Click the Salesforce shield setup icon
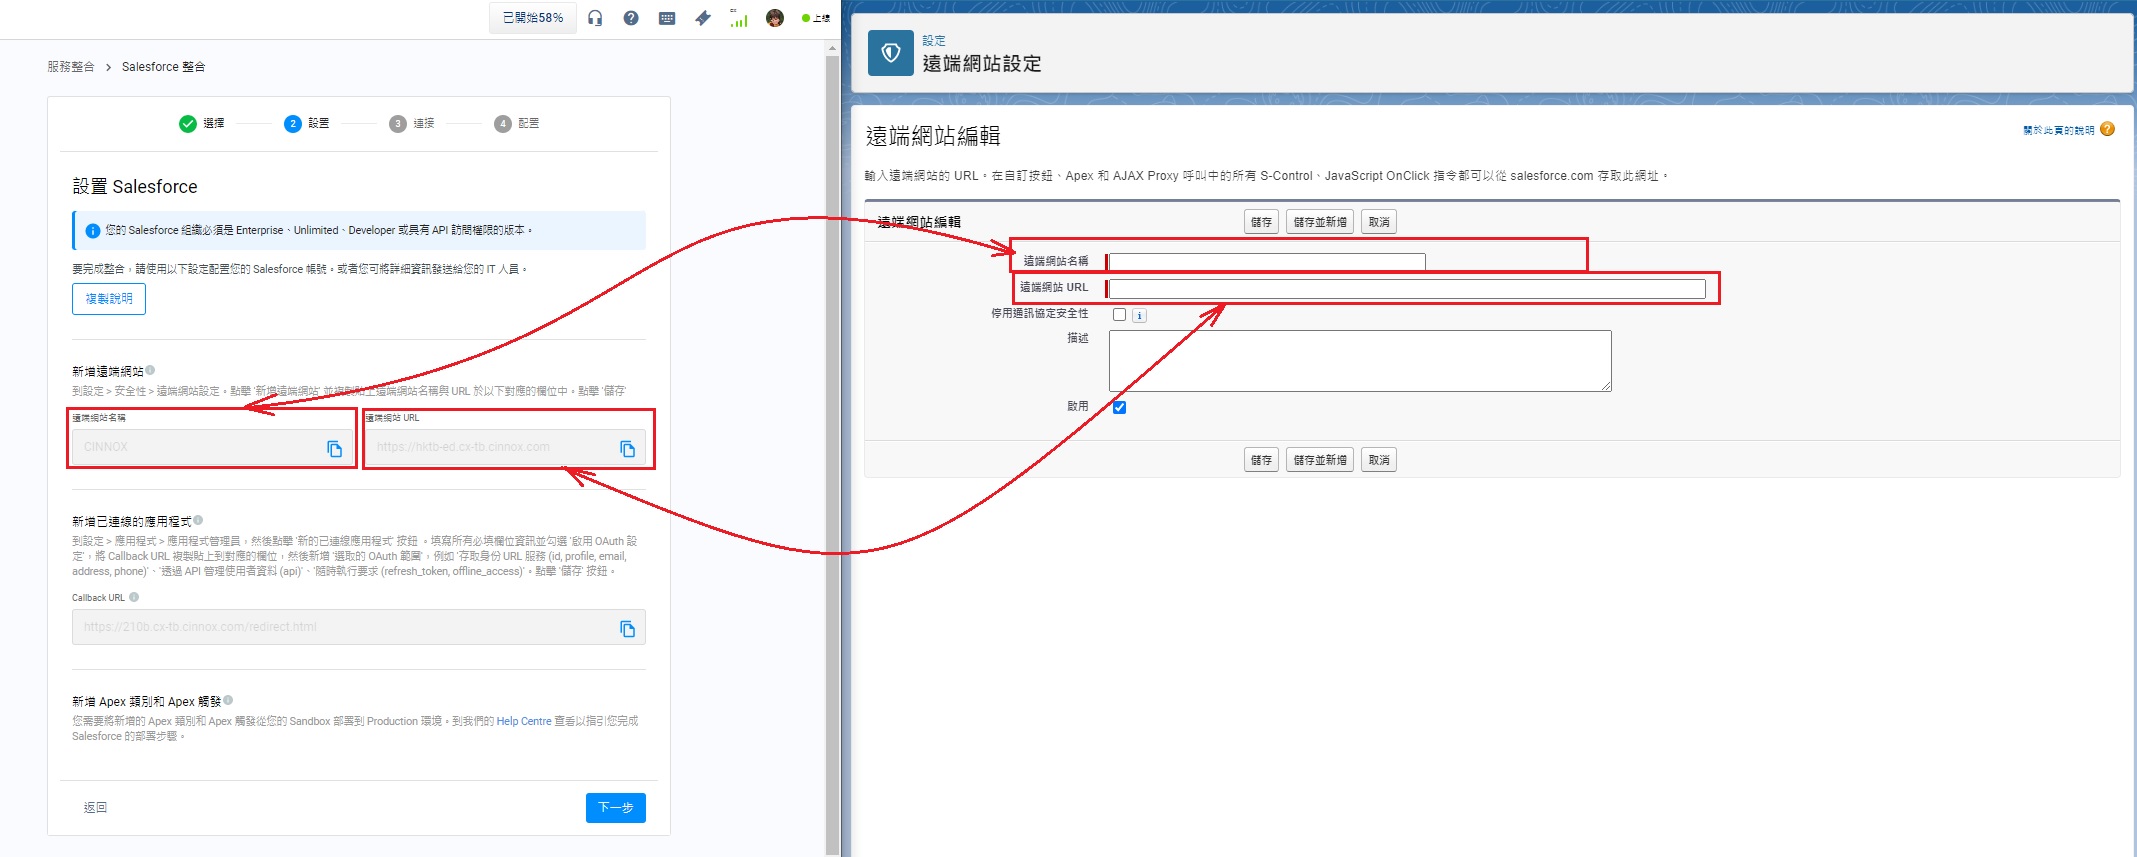This screenshot has width=2137, height=857. point(891,53)
